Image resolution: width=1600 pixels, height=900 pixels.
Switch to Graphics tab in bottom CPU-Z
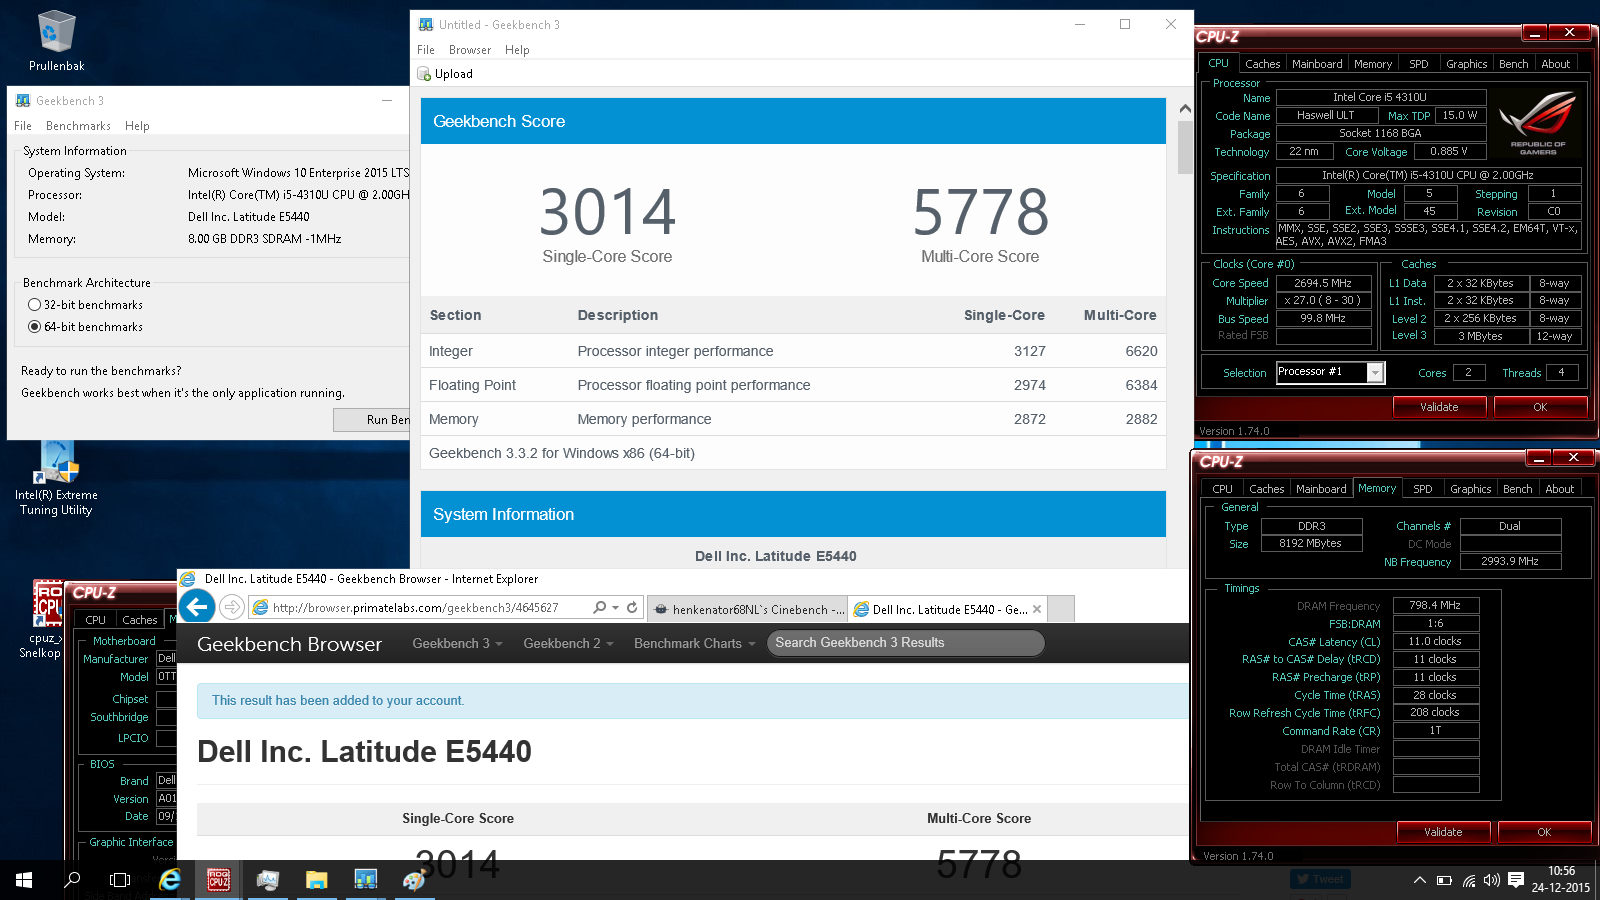point(1470,489)
